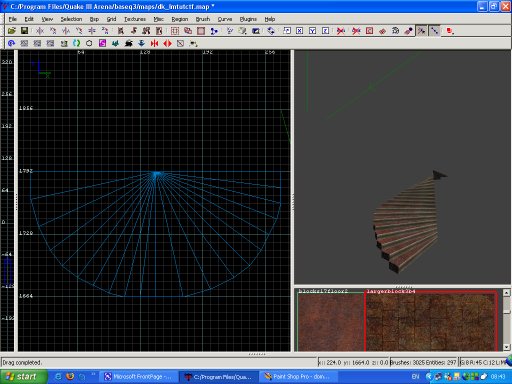This screenshot has height=384, width=512.
Task: Switch to Microsoft FrontPage in the taskbar
Action: click(138, 377)
